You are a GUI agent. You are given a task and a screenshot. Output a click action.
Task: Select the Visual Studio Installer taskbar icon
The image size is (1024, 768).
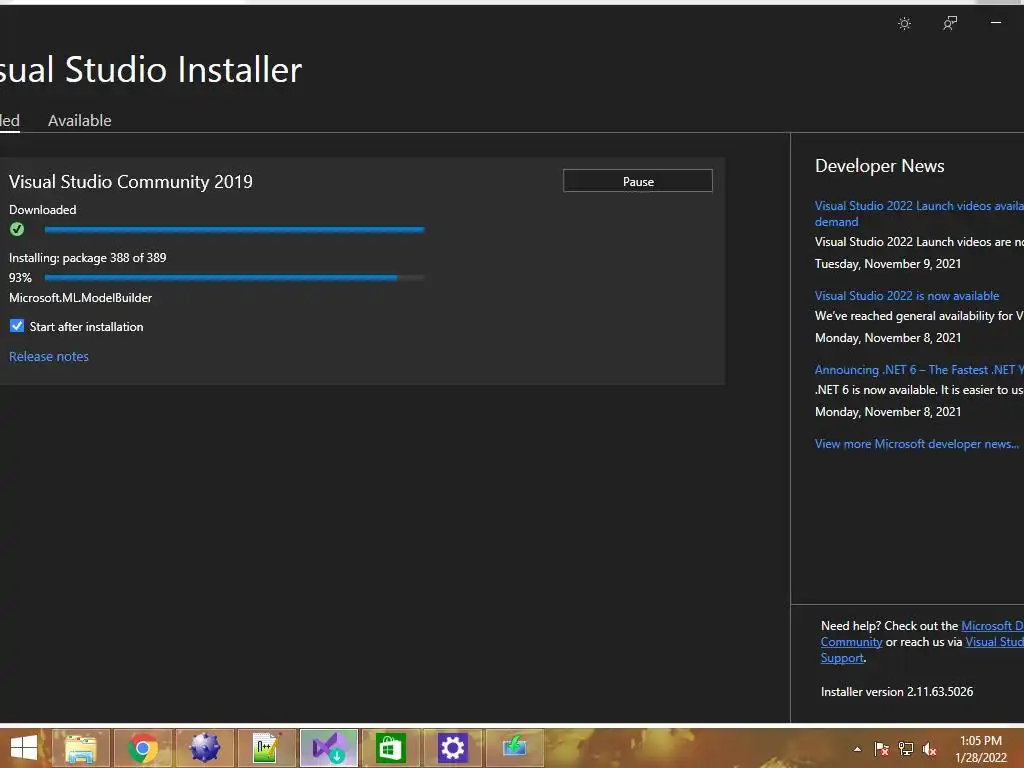328,748
